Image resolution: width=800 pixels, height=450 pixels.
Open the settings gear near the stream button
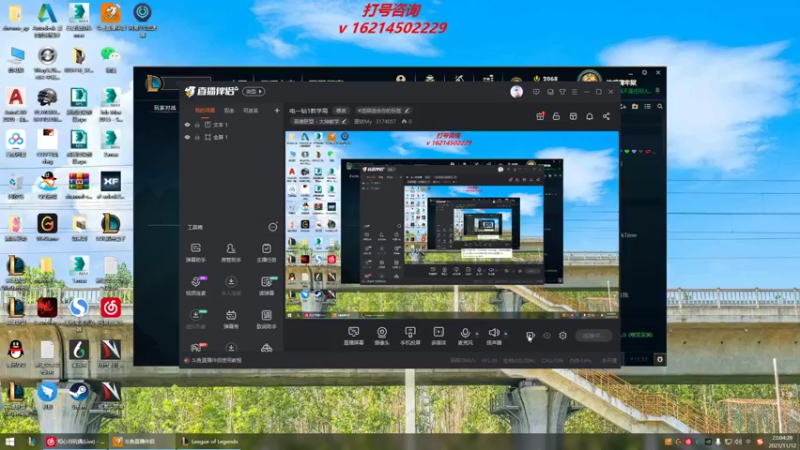[563, 335]
